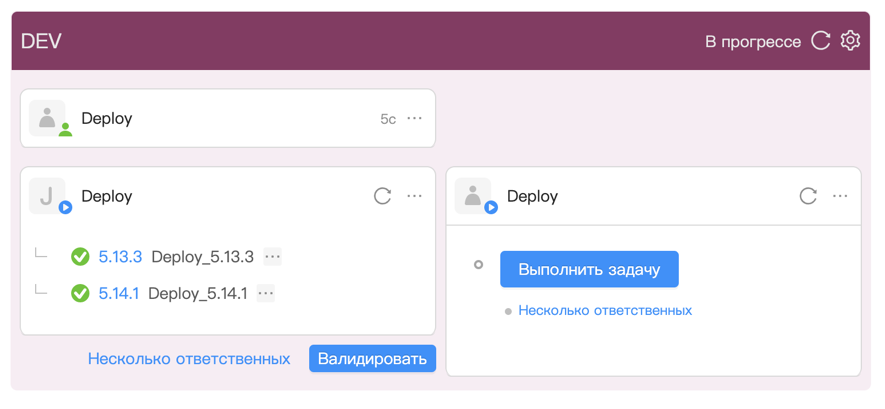Open more options on J Deploy card
The image size is (885, 409).
[415, 196]
